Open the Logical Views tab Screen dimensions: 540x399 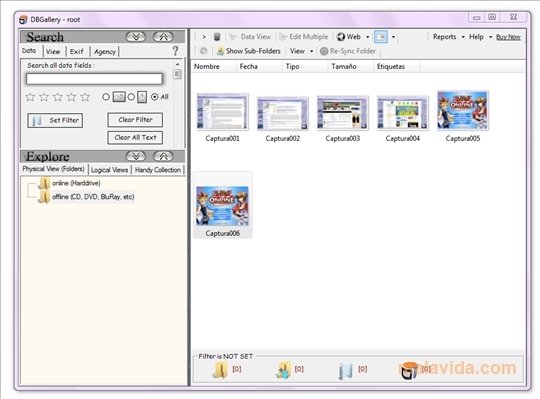pos(110,170)
